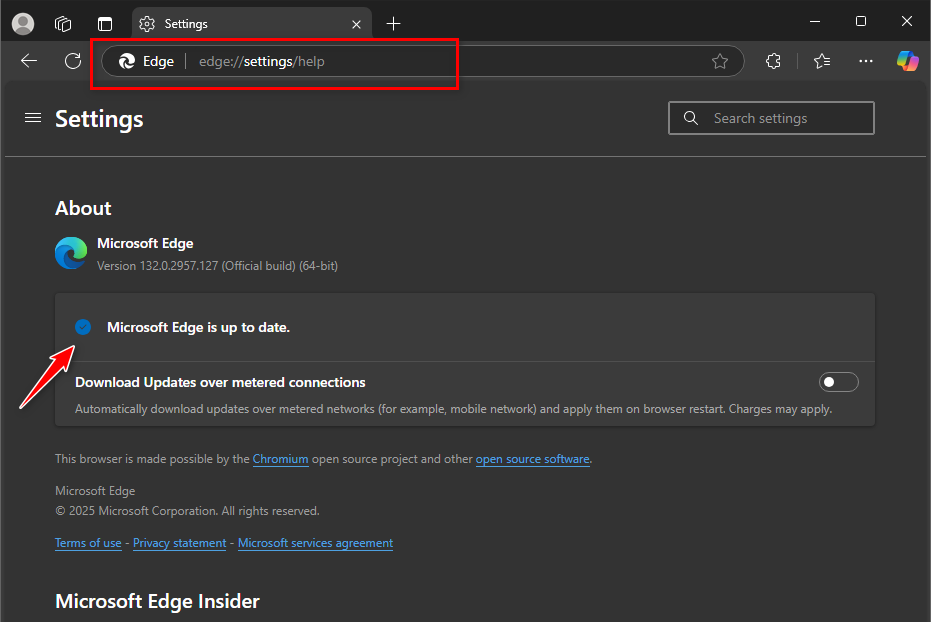Screen dimensions: 931x622
Task: Expand the Settings hamburger menu
Action: [33, 118]
